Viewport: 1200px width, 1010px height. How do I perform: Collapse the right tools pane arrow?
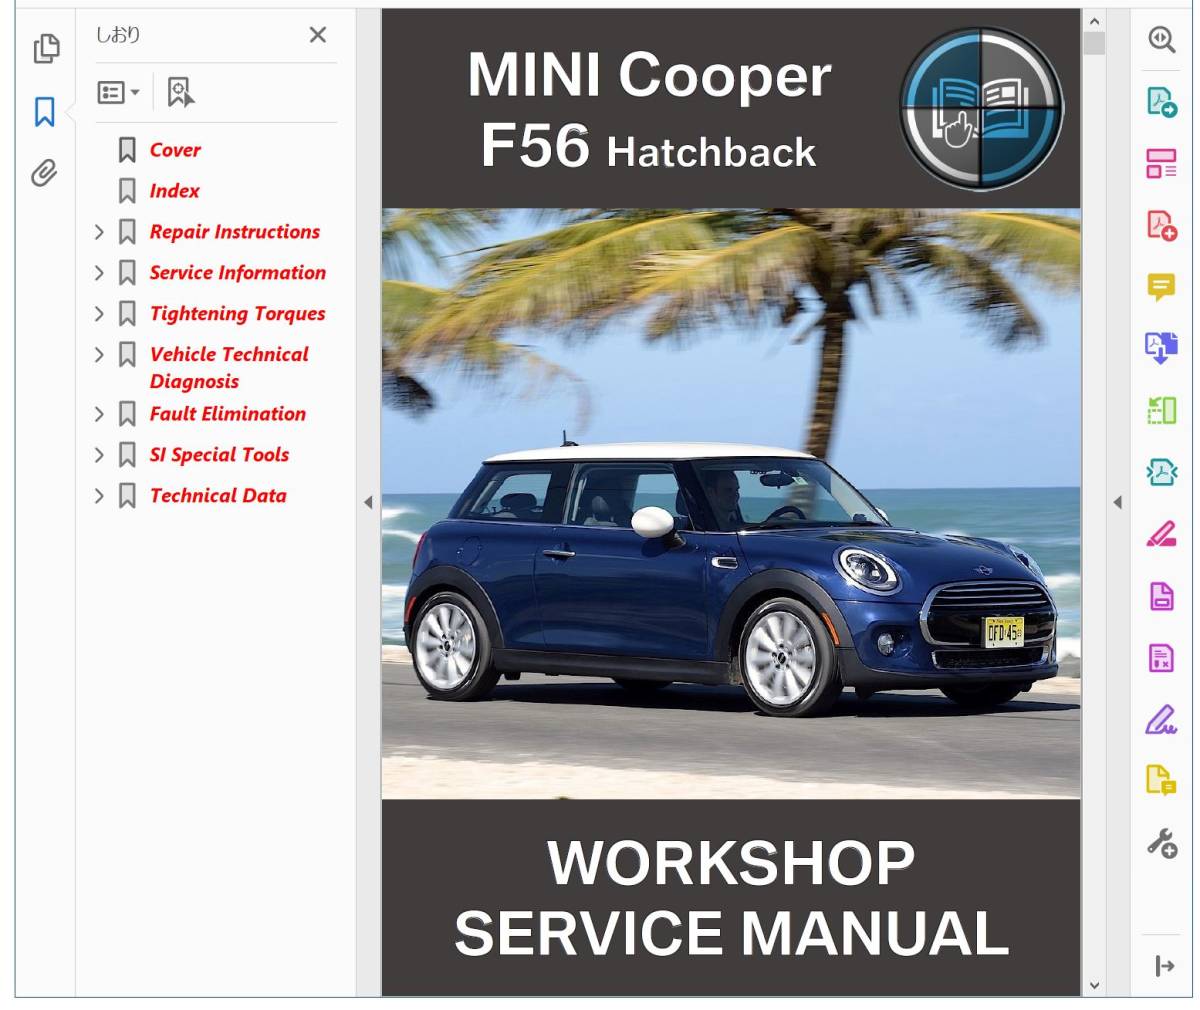click(1118, 502)
